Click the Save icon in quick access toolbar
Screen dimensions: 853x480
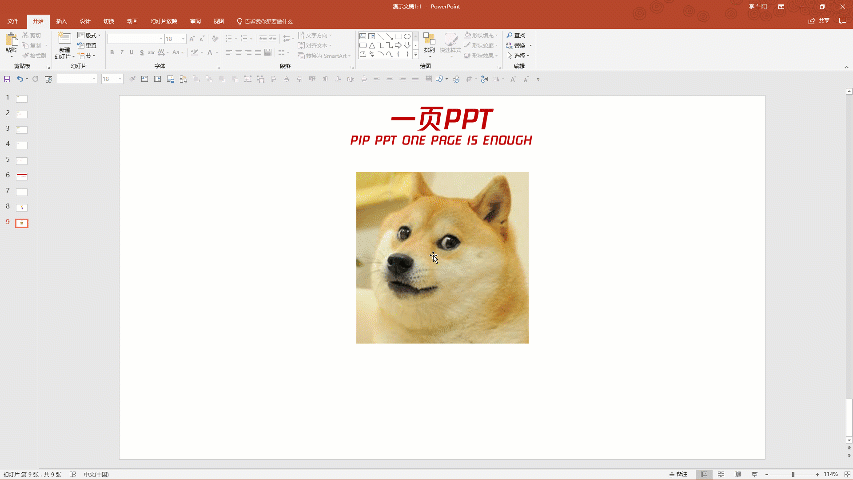pos(7,79)
